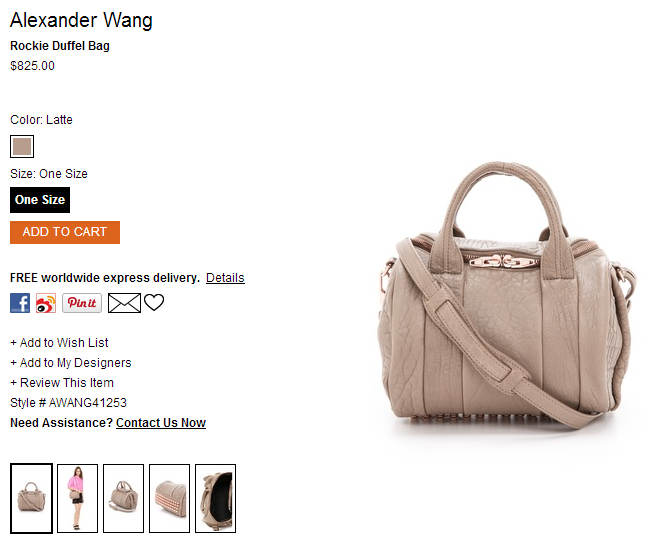Open Review This Item
The image size is (651, 543).
click(x=62, y=383)
